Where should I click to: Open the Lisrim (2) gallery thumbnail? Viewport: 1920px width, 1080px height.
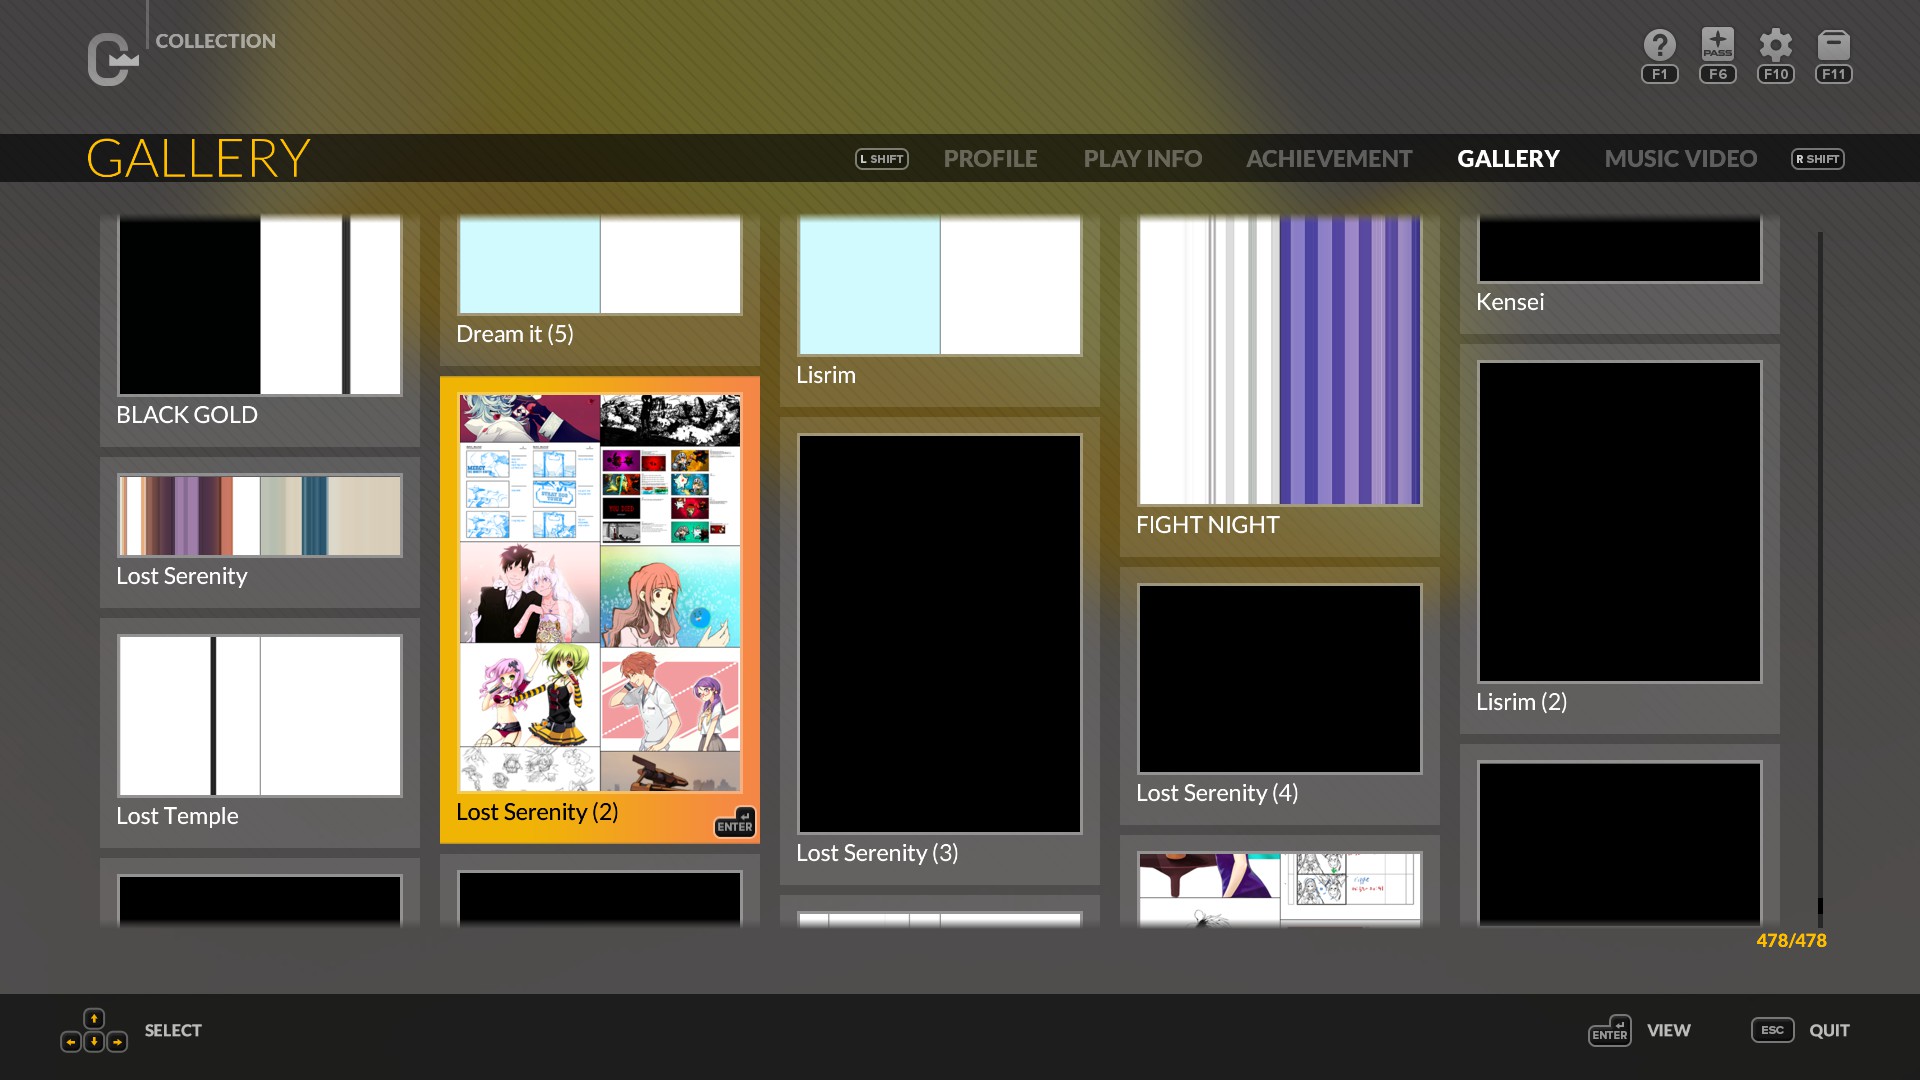(x=1620, y=522)
